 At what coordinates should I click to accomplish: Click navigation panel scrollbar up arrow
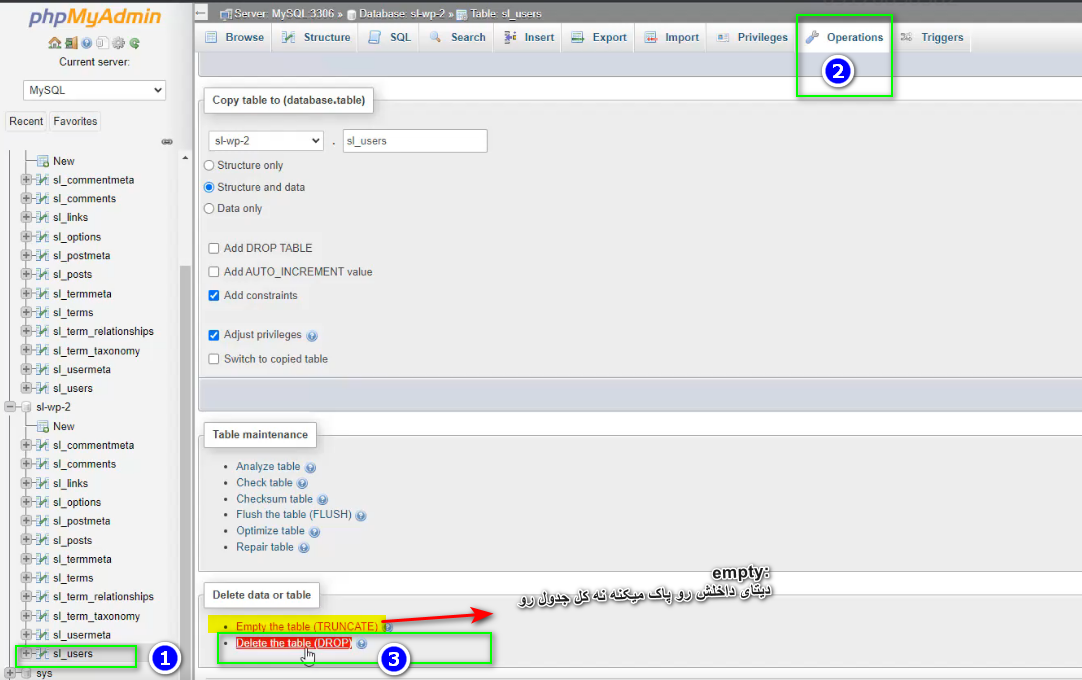[185, 158]
